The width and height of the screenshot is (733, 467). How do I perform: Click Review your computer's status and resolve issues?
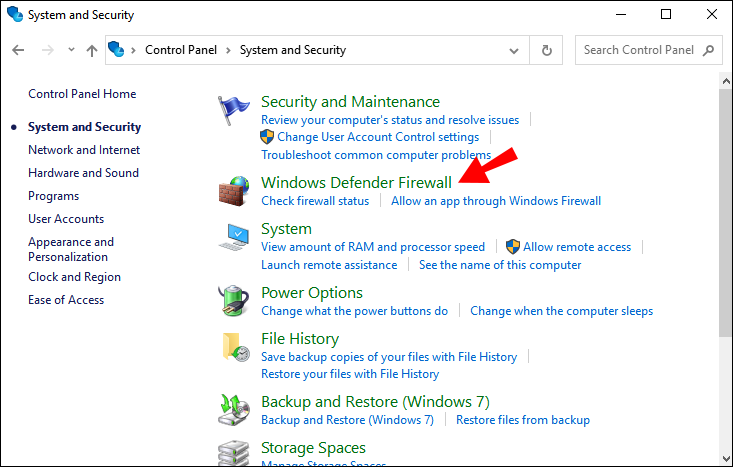[x=390, y=120]
